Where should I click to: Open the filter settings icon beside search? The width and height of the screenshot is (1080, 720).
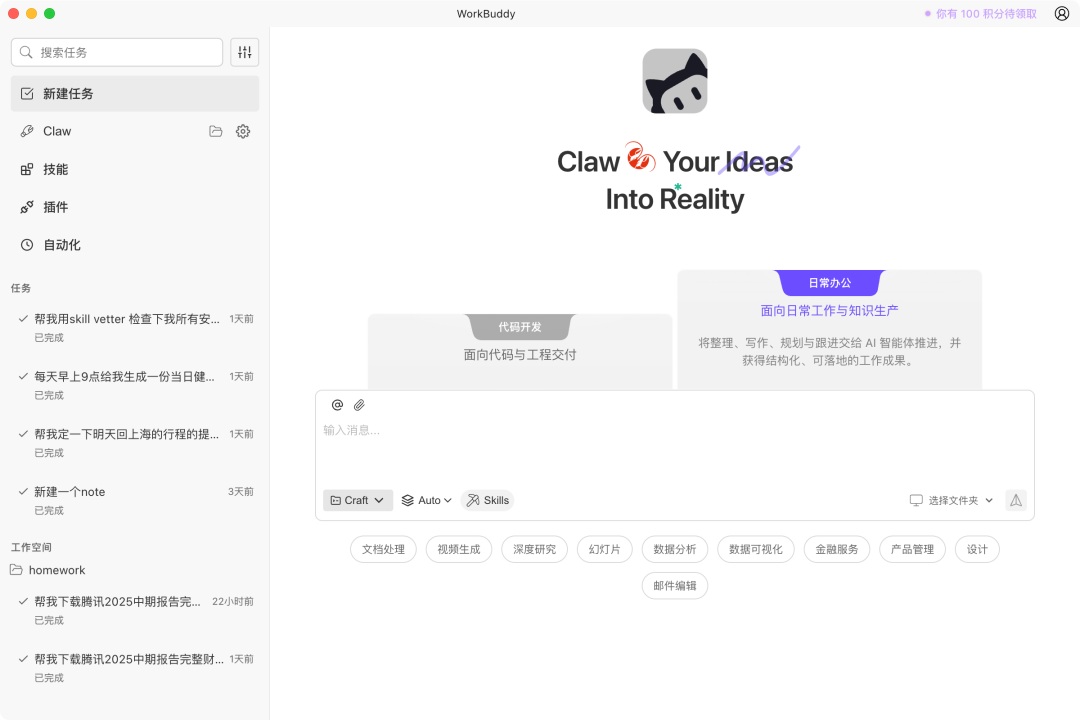click(245, 52)
